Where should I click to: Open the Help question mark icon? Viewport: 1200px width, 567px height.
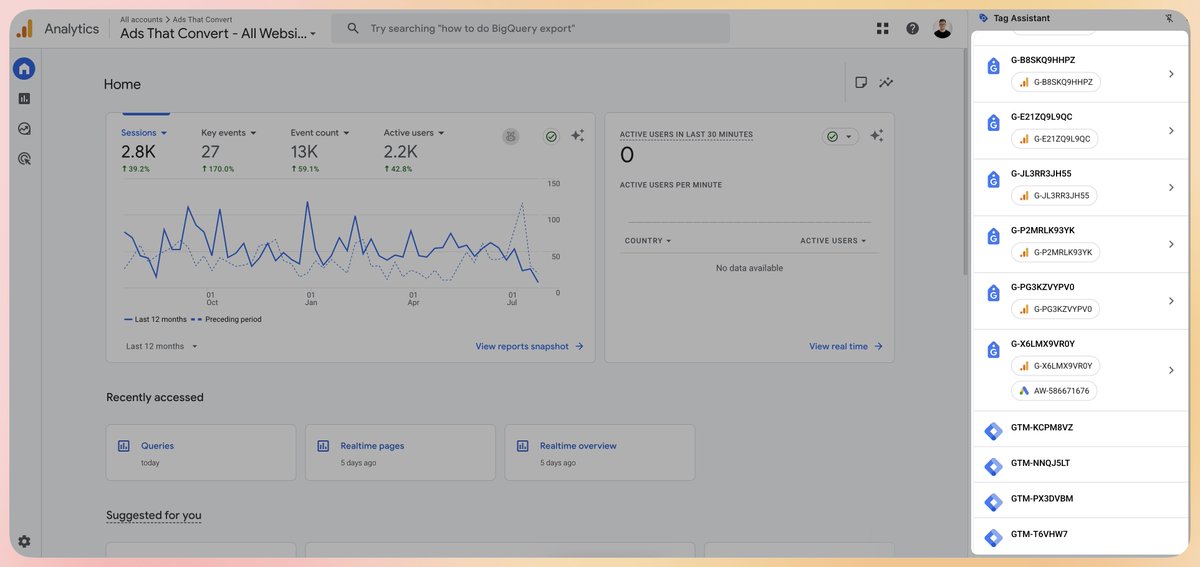pyautogui.click(x=912, y=28)
